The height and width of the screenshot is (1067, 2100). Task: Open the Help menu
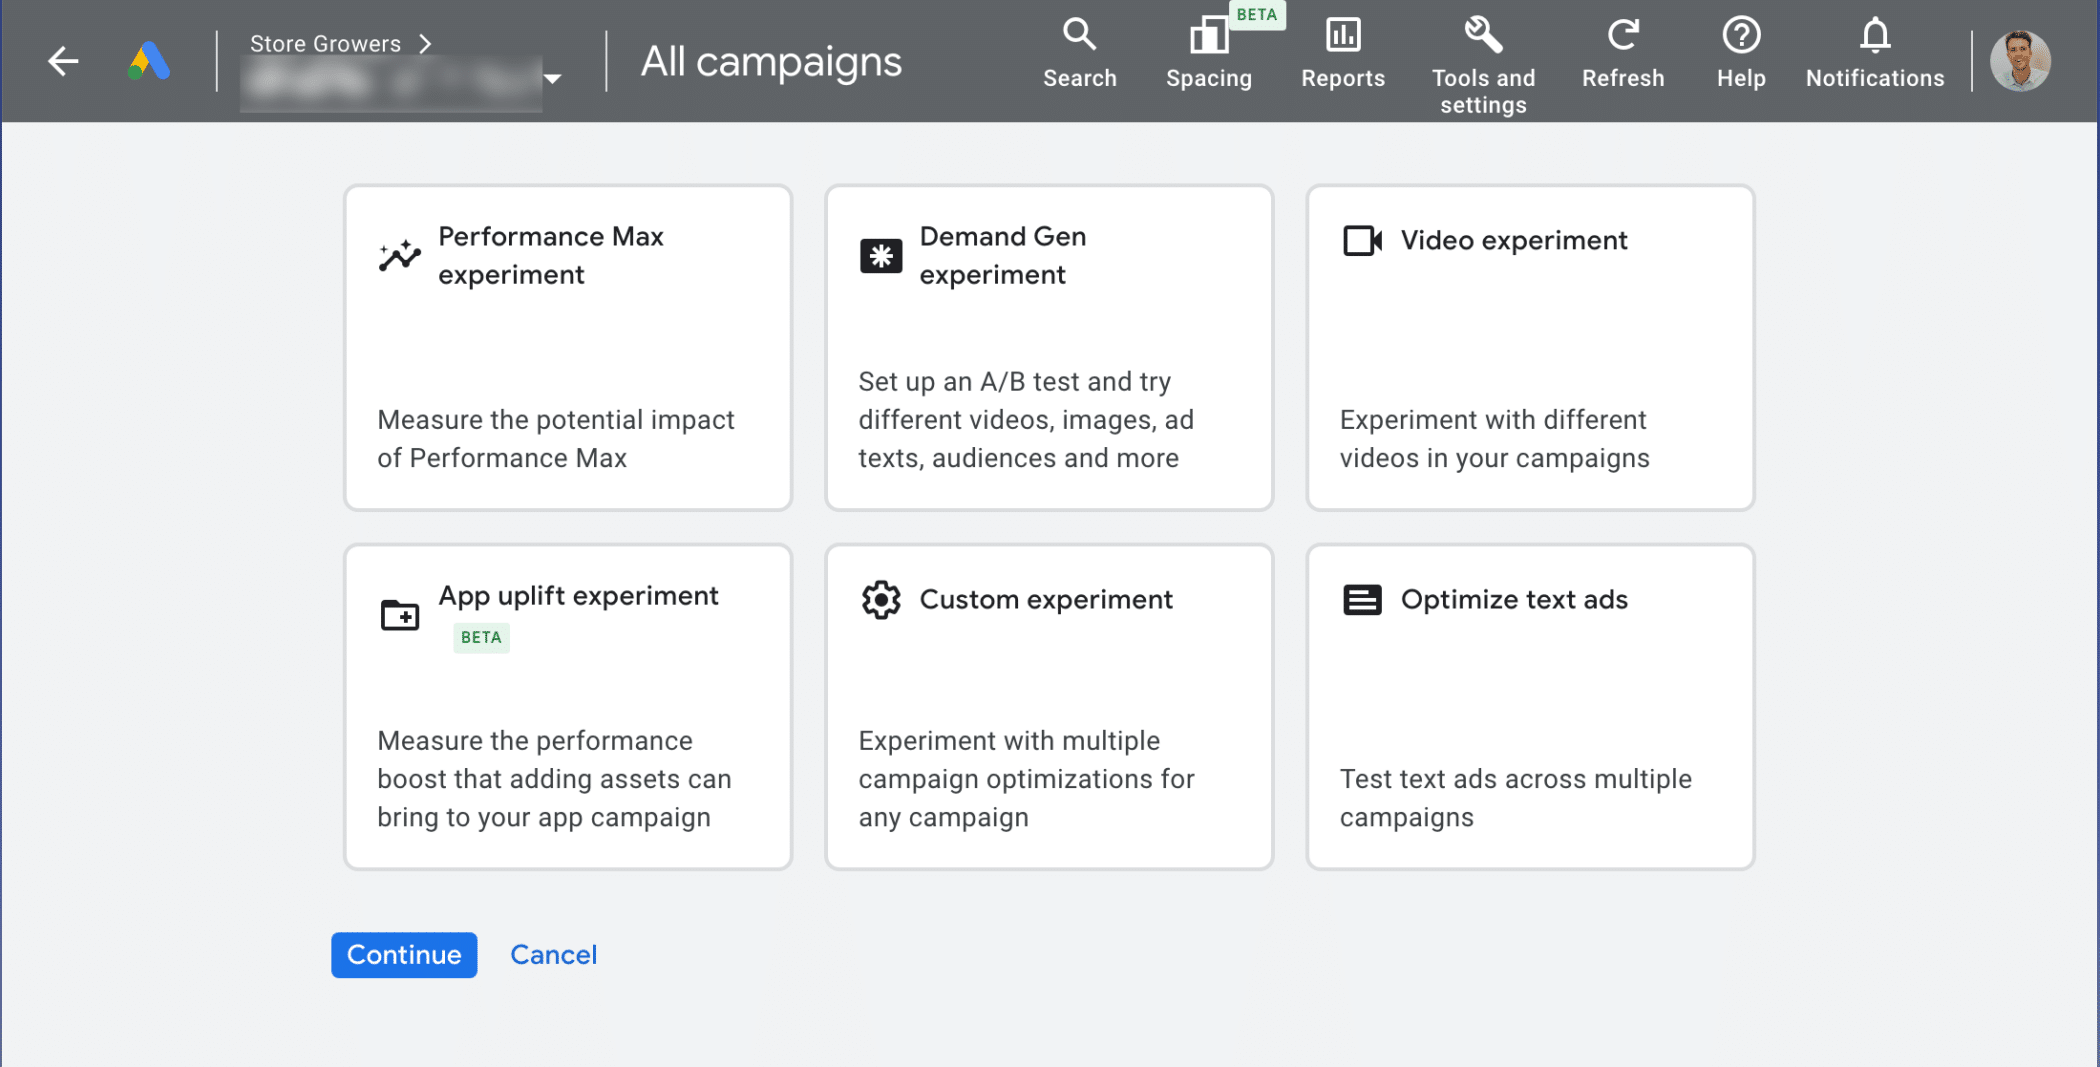click(x=1740, y=54)
